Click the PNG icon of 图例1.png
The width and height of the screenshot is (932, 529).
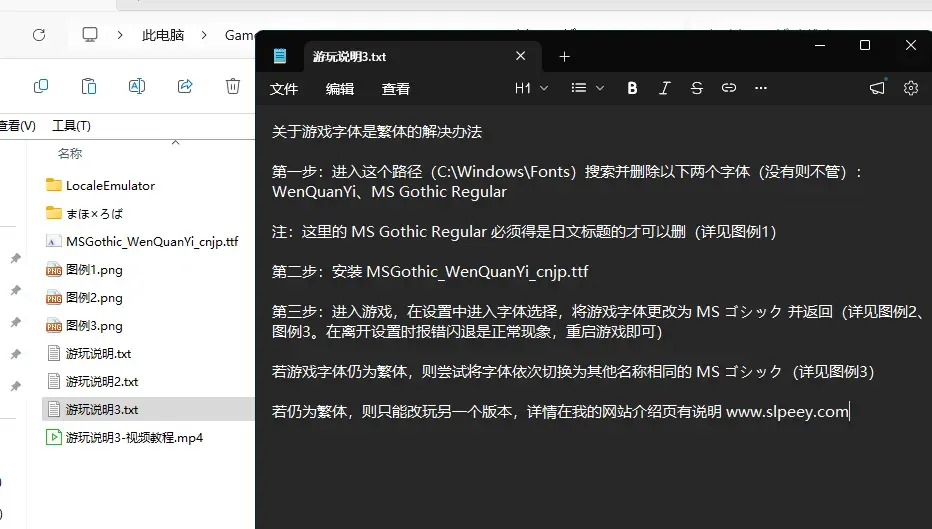point(54,269)
